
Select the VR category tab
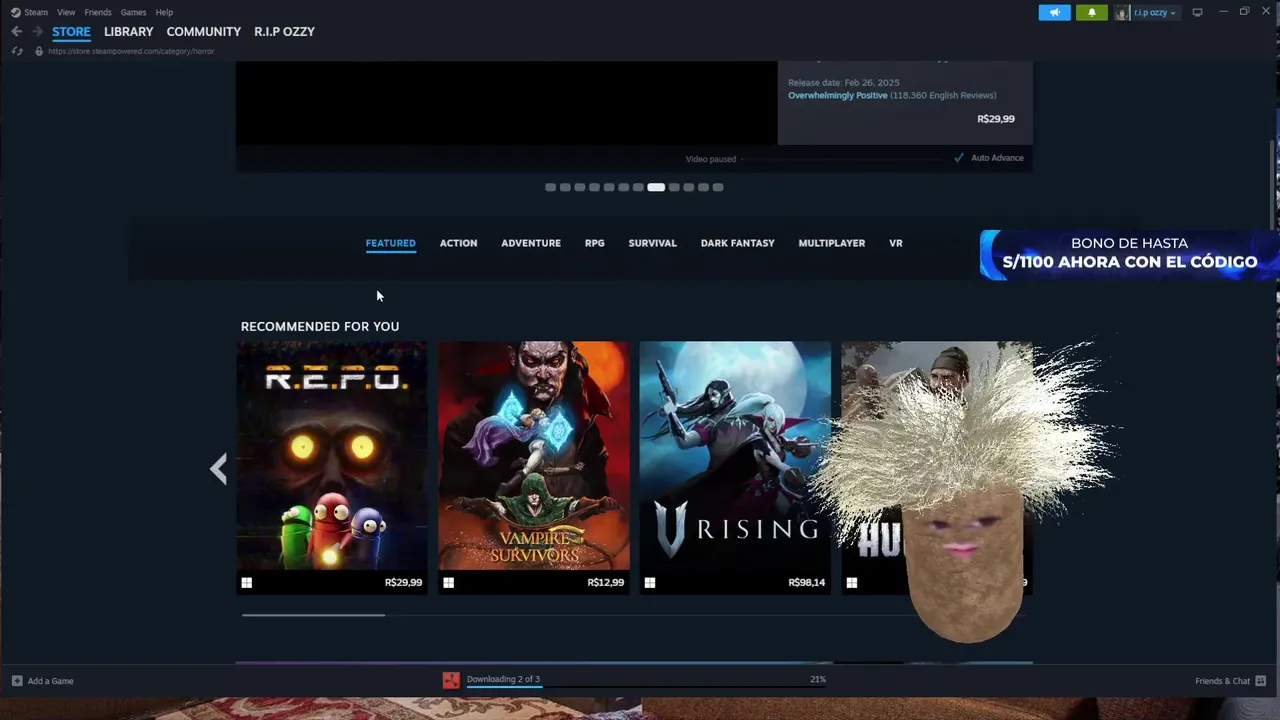click(x=896, y=243)
